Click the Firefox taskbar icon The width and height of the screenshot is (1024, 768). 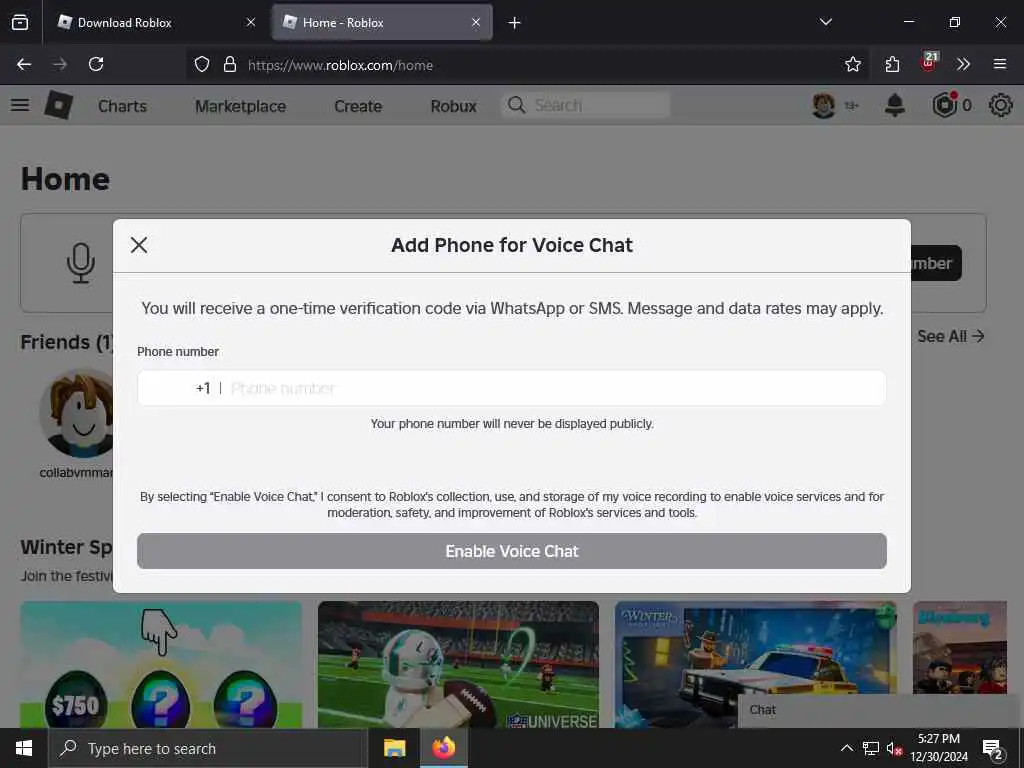443,748
